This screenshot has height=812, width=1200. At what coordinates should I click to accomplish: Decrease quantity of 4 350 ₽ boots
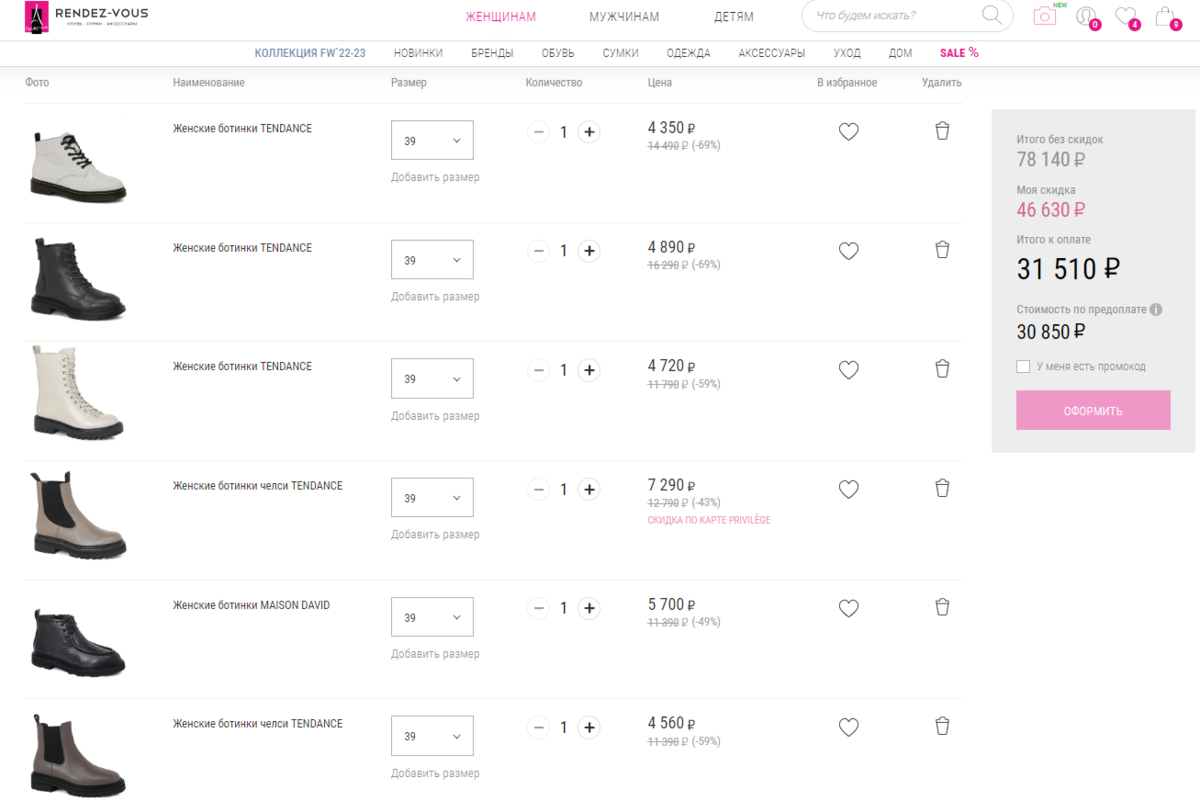click(x=539, y=132)
